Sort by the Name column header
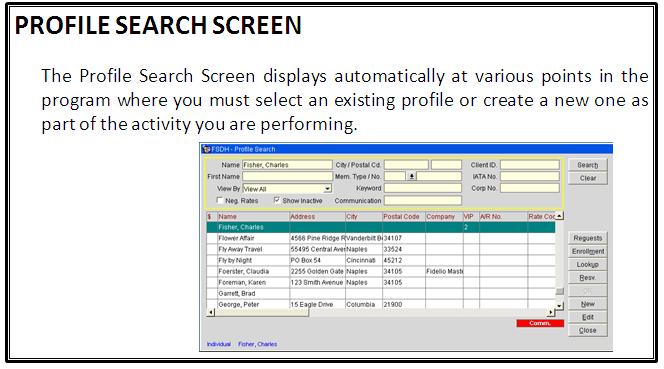The height and width of the screenshot is (369, 664). 253,216
